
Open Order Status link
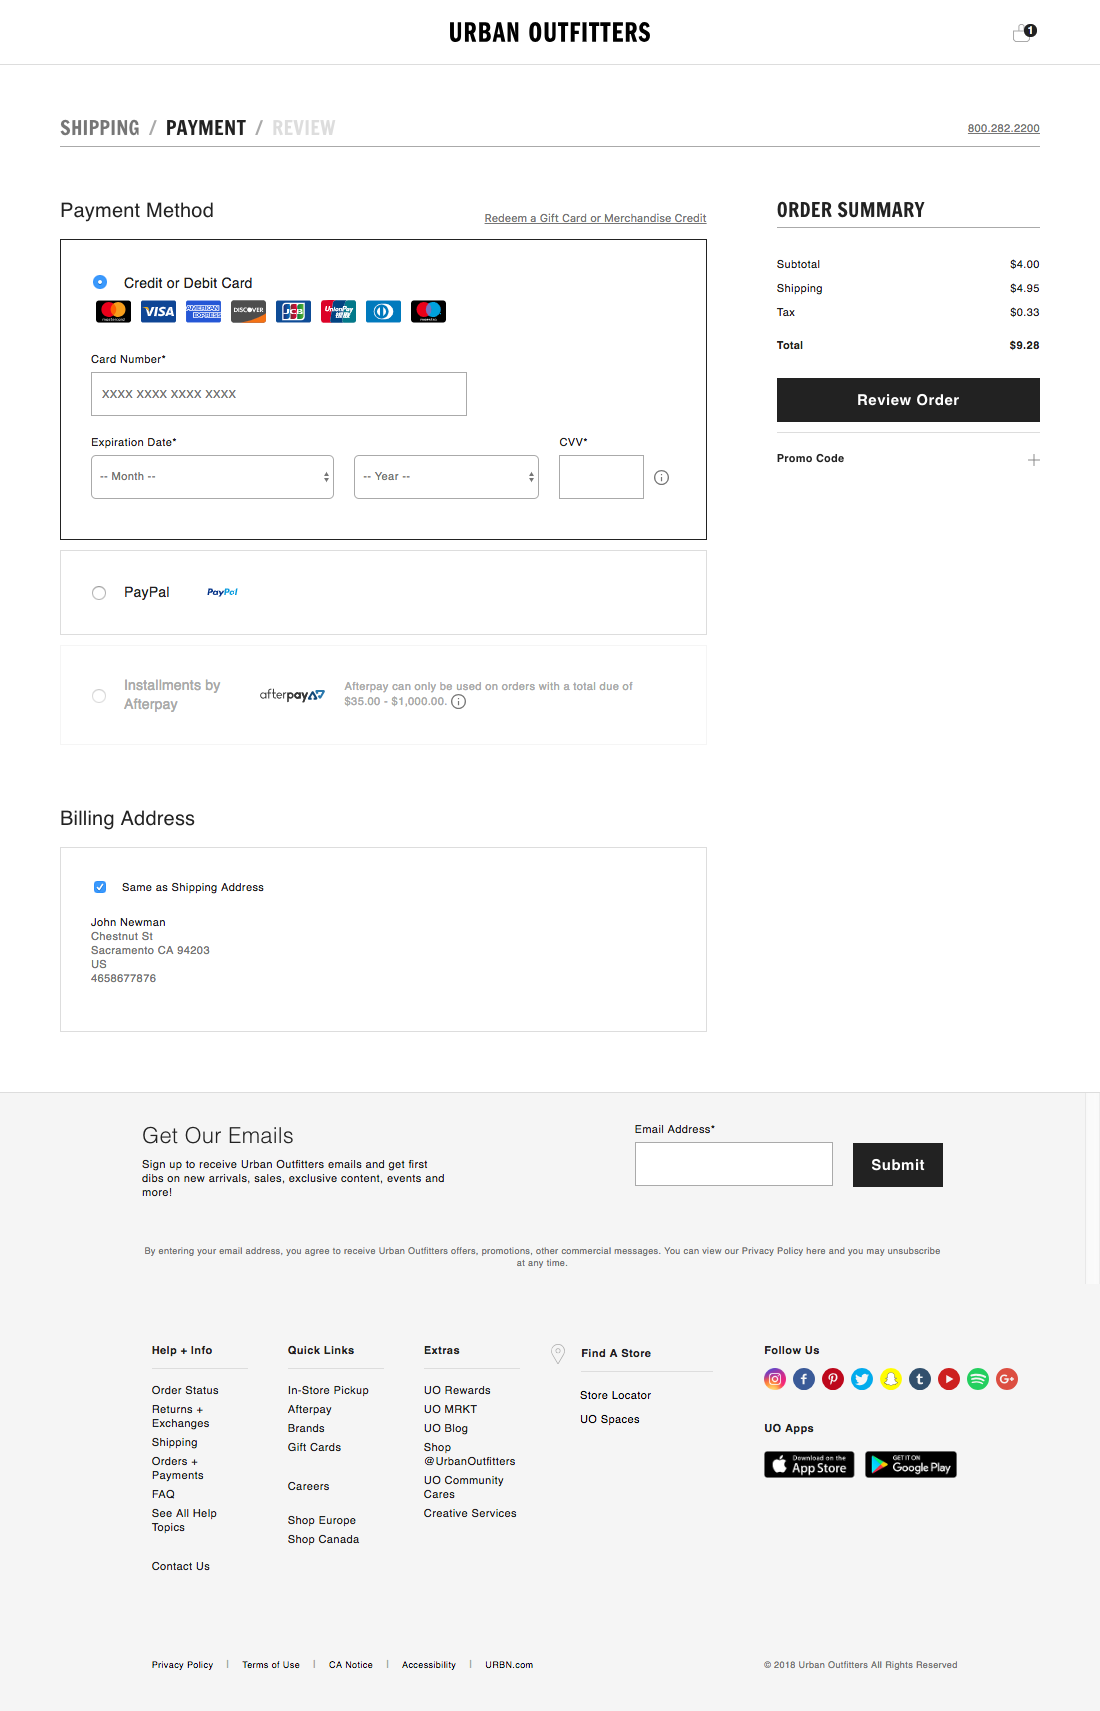(185, 1390)
